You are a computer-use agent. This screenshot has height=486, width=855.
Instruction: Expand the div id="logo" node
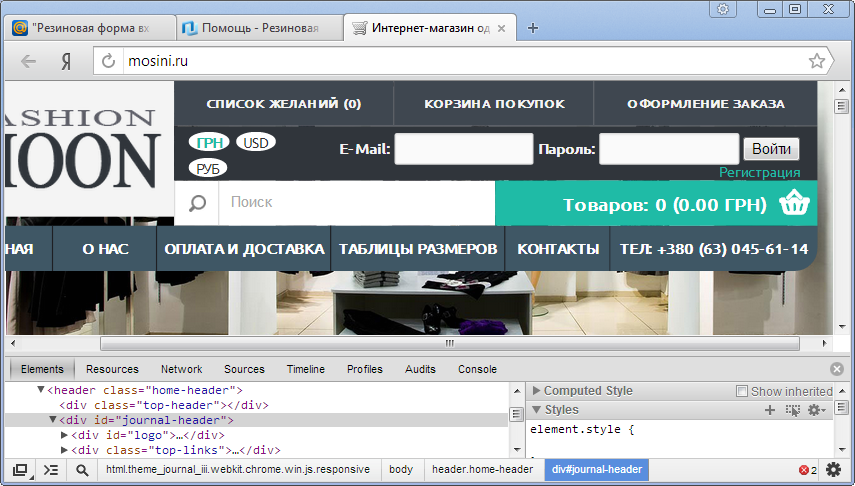pos(64,435)
